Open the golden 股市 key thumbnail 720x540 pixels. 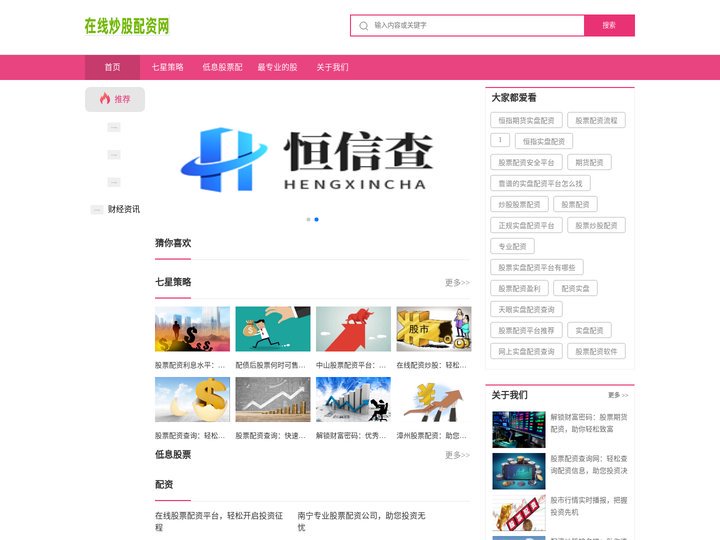(434, 329)
